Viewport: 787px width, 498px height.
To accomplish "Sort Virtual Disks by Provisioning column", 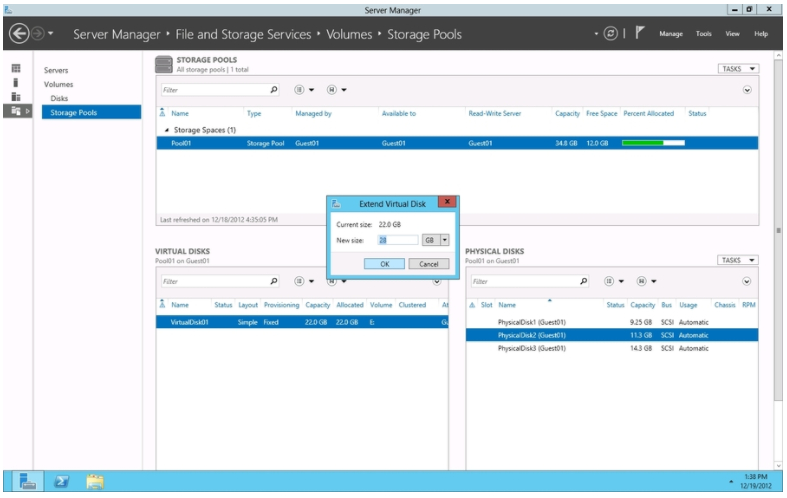I will [x=281, y=305].
